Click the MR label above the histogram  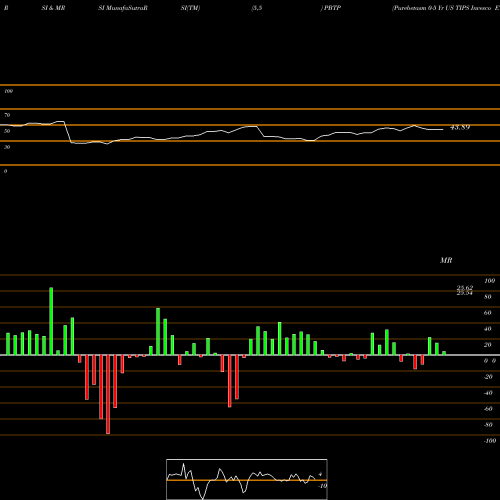click(446, 260)
